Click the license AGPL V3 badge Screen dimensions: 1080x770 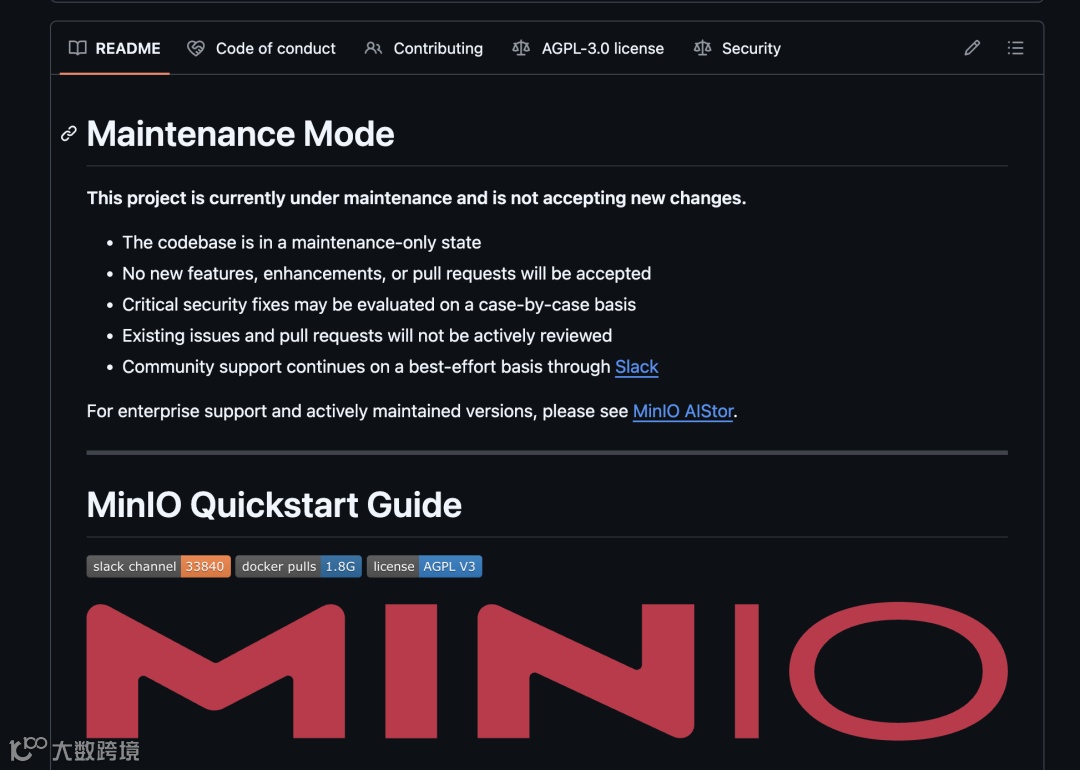point(424,566)
